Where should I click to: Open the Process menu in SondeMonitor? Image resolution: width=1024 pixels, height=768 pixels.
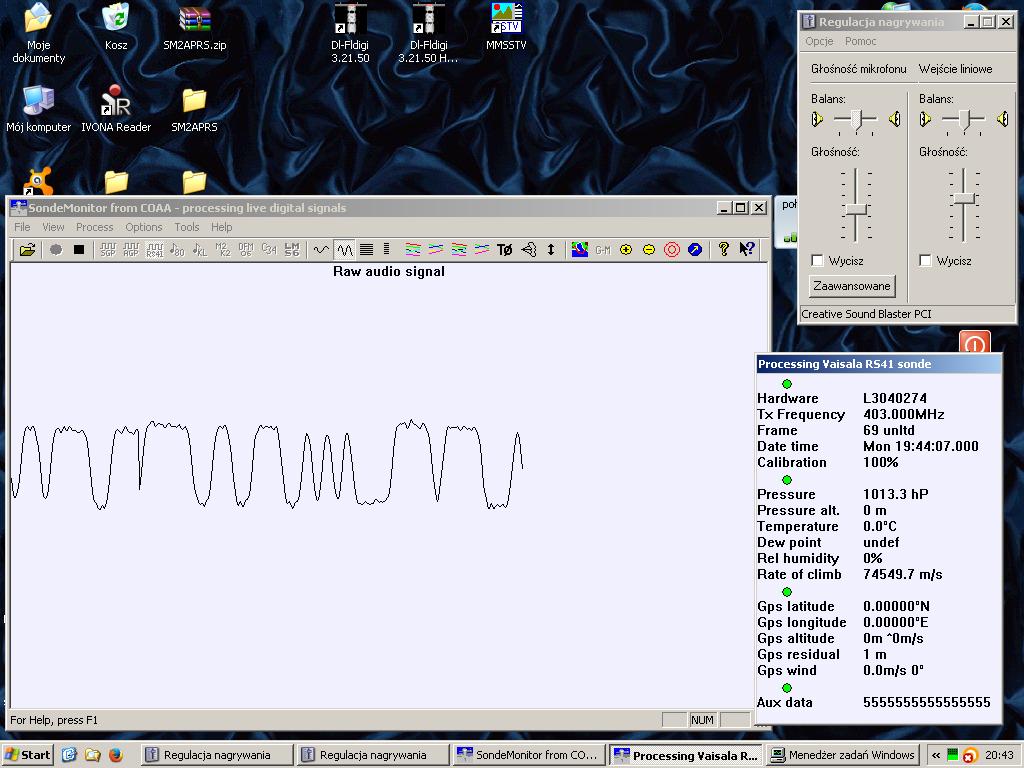(x=95, y=227)
